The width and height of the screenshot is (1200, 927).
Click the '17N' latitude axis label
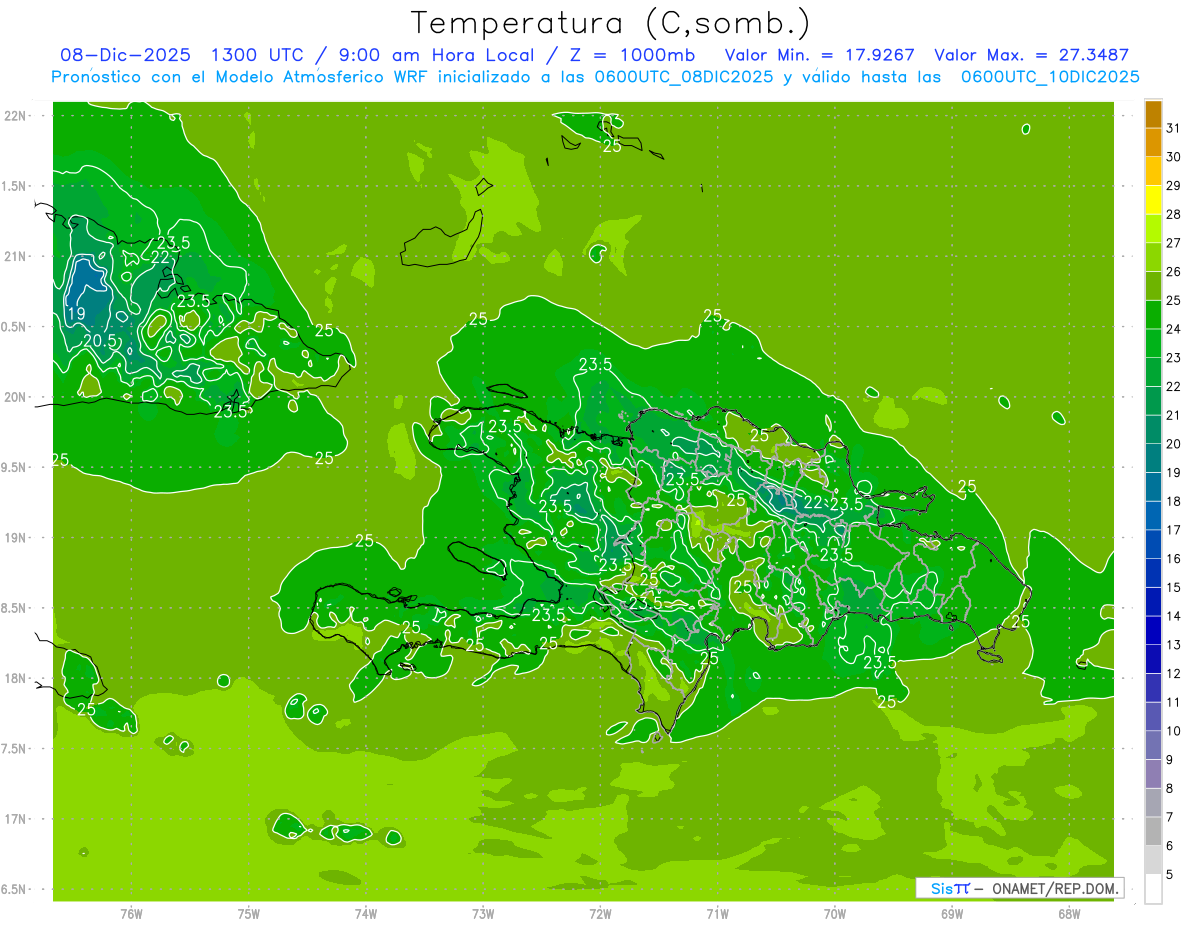point(16,819)
